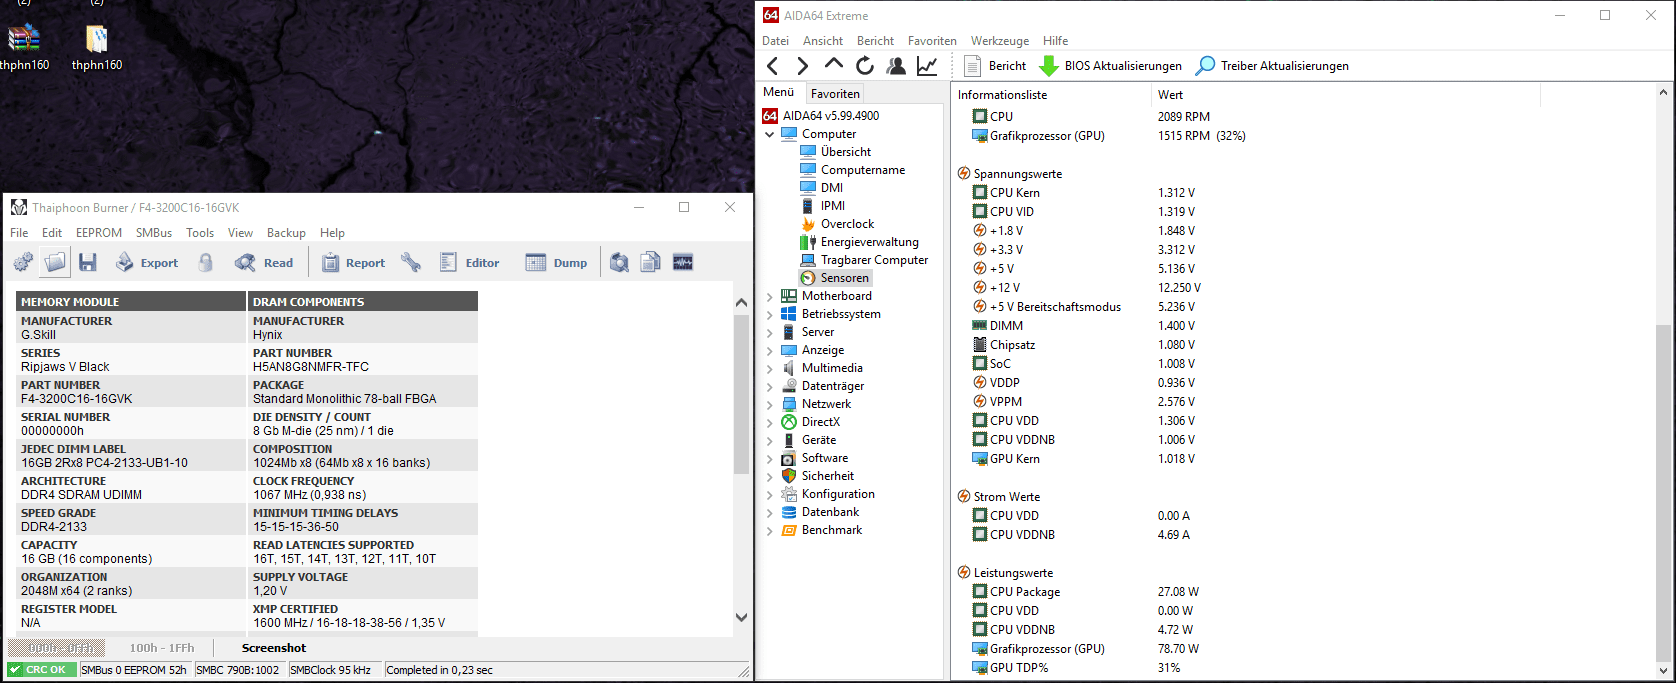The image size is (1676, 683).
Task: Open Report in Thaiphoon Burner toolbar
Action: 353,263
